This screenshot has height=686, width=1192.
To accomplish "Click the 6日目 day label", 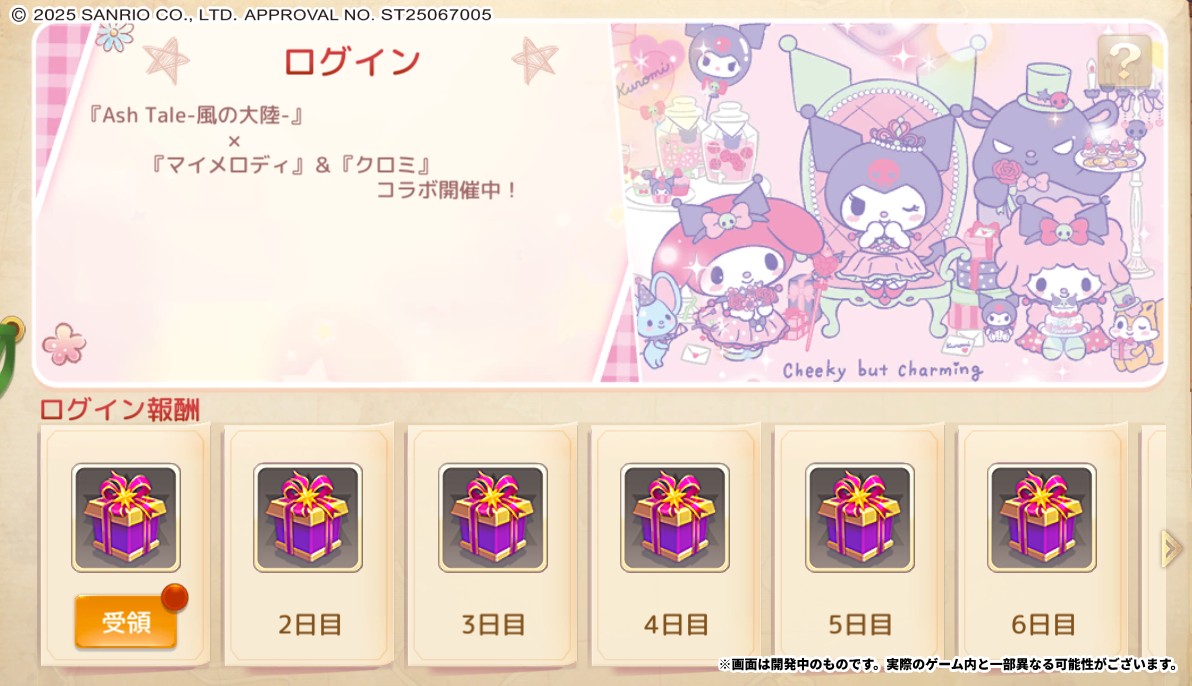I will pyautogui.click(x=1043, y=624).
